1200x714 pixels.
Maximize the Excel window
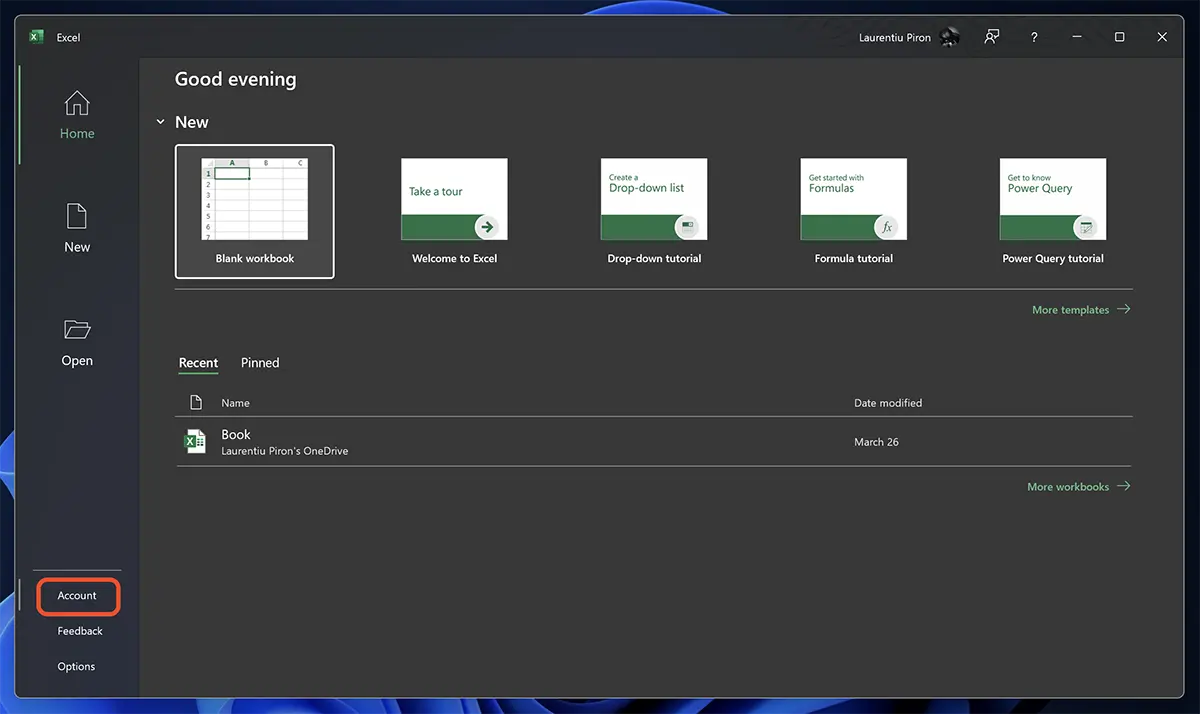pos(1120,37)
